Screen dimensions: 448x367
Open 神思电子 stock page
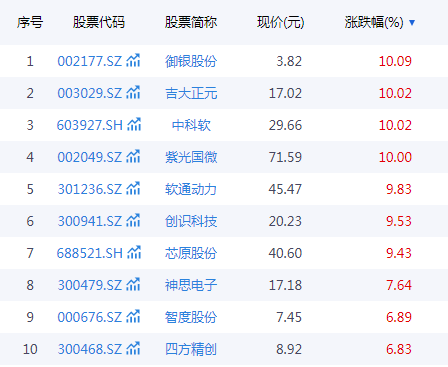[x=191, y=285]
